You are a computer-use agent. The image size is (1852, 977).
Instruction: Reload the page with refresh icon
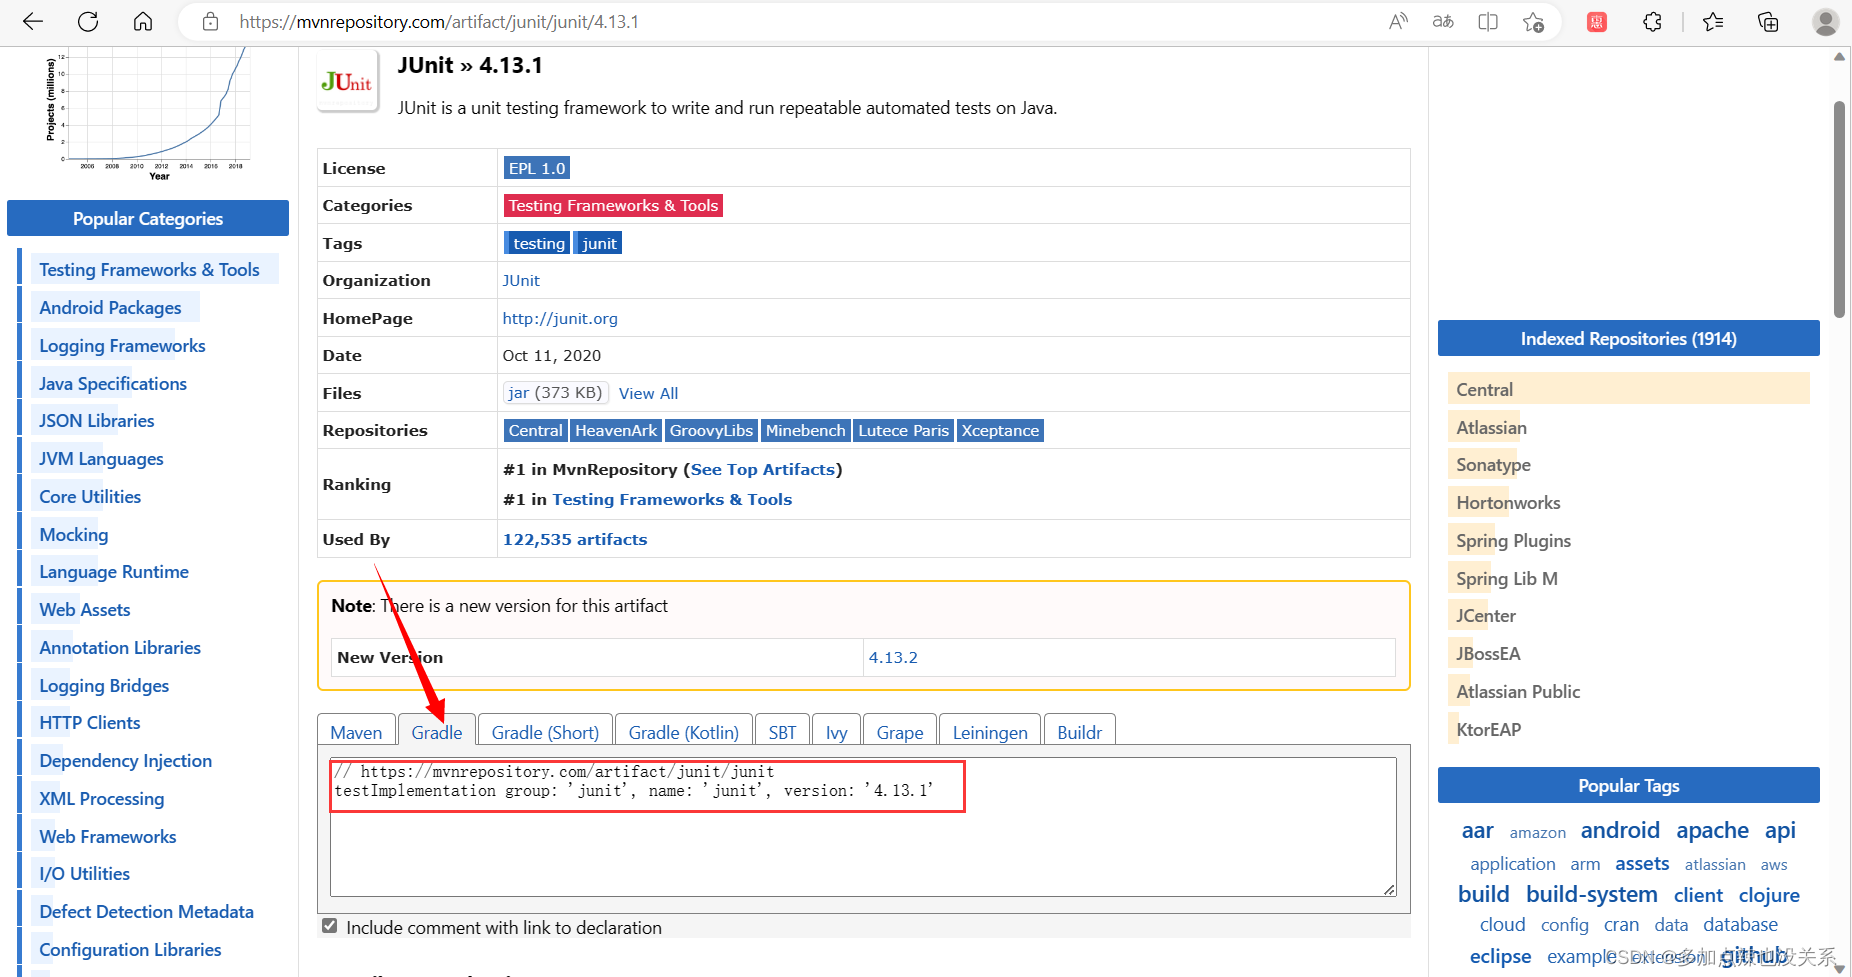88,22
